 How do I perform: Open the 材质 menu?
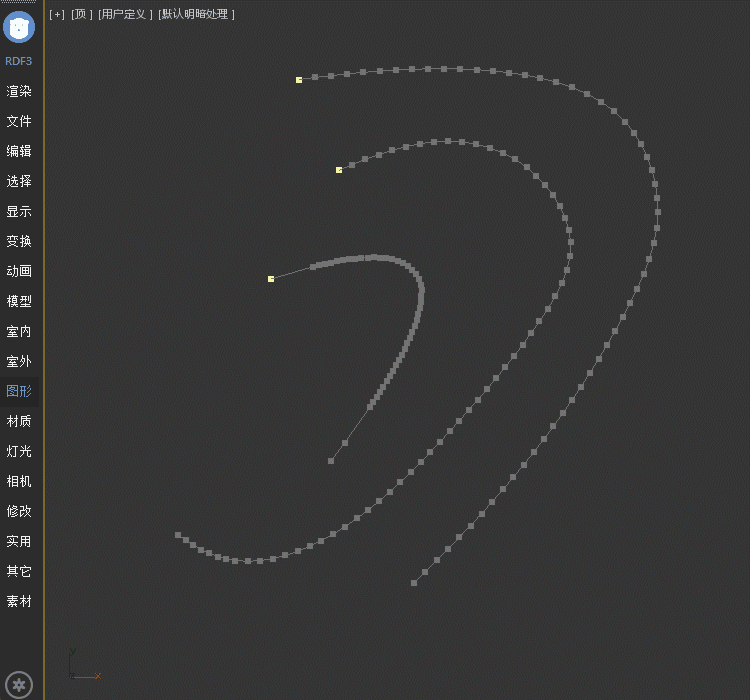pyautogui.click(x=19, y=421)
